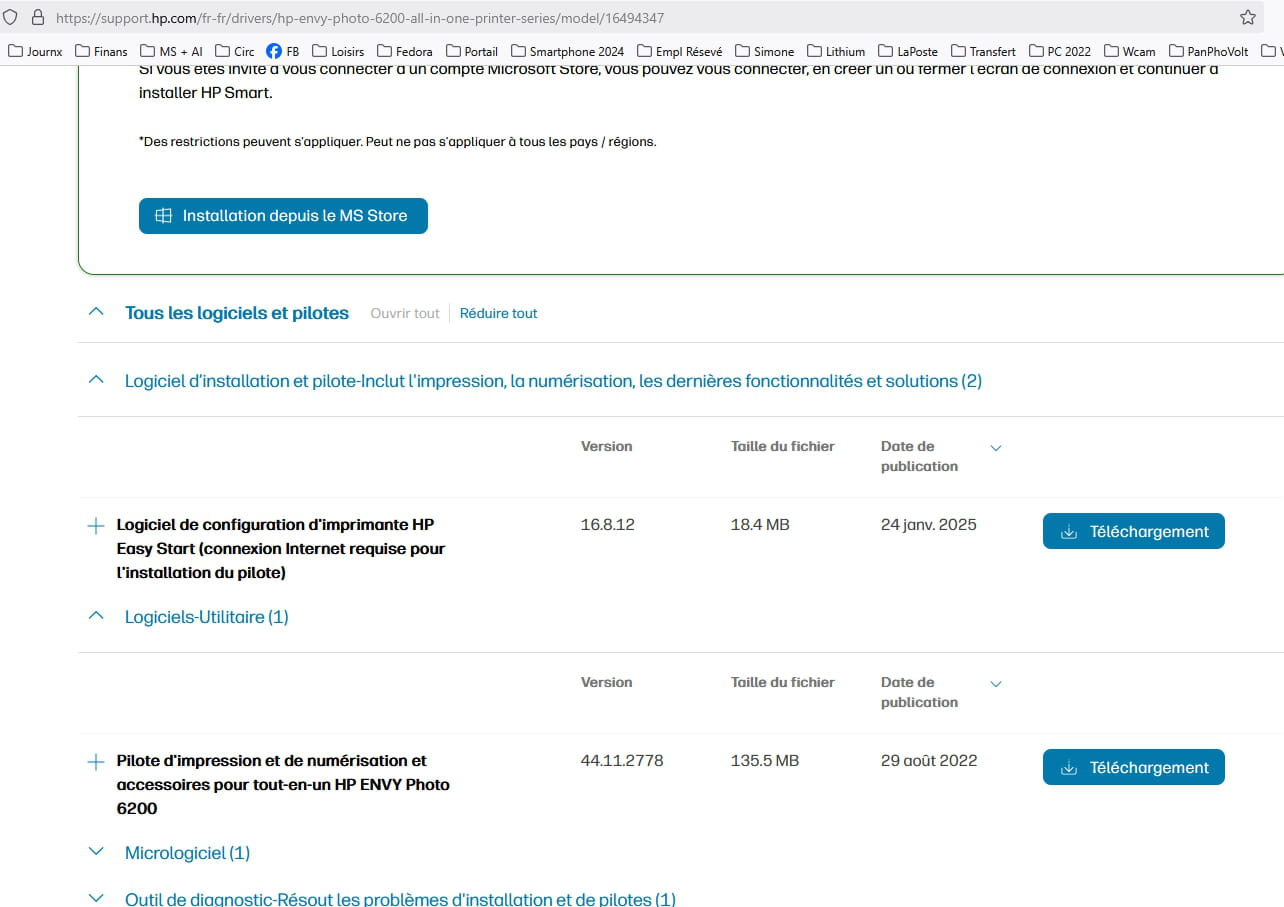Open the Empl Résevé bookmarks folder

click(x=679, y=51)
